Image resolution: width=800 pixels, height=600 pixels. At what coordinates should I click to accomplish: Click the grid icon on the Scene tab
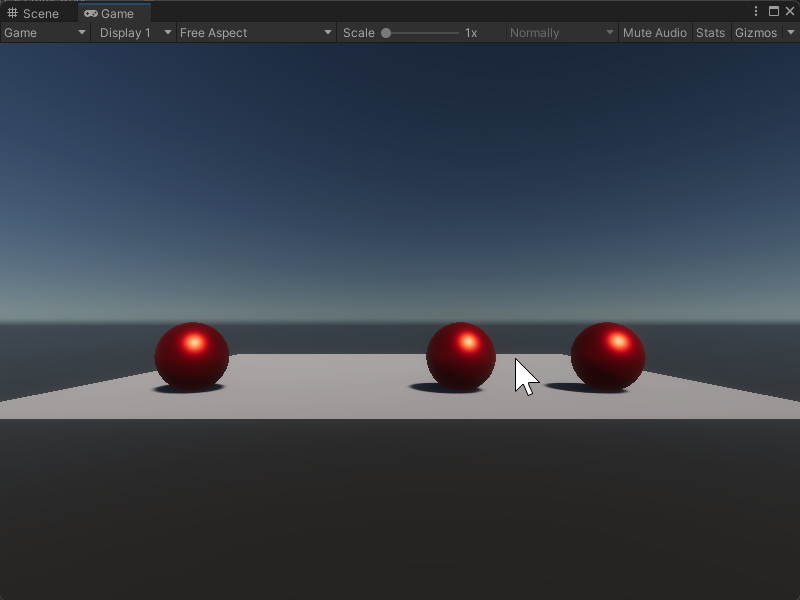[x=14, y=13]
